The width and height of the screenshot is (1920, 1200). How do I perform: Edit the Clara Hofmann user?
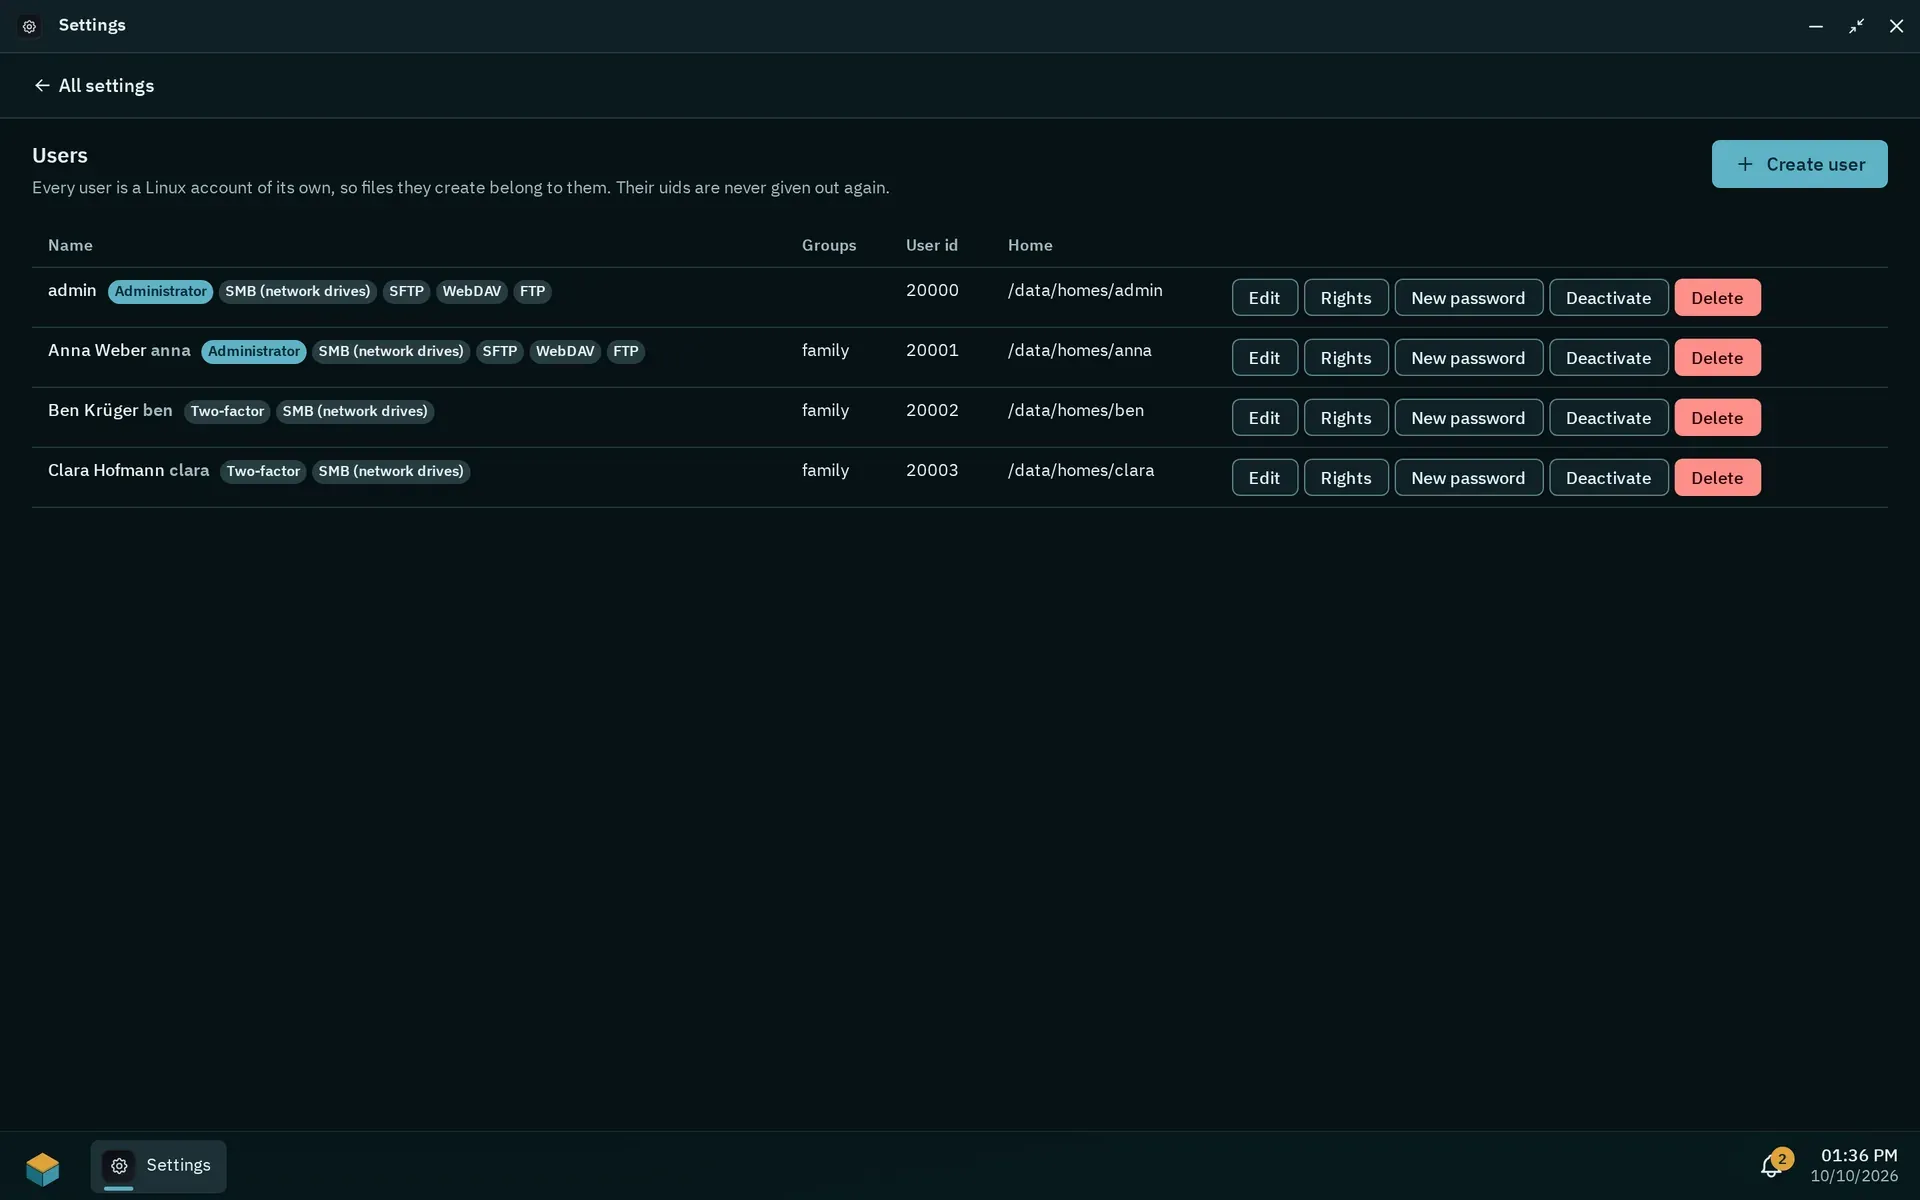tap(1264, 478)
